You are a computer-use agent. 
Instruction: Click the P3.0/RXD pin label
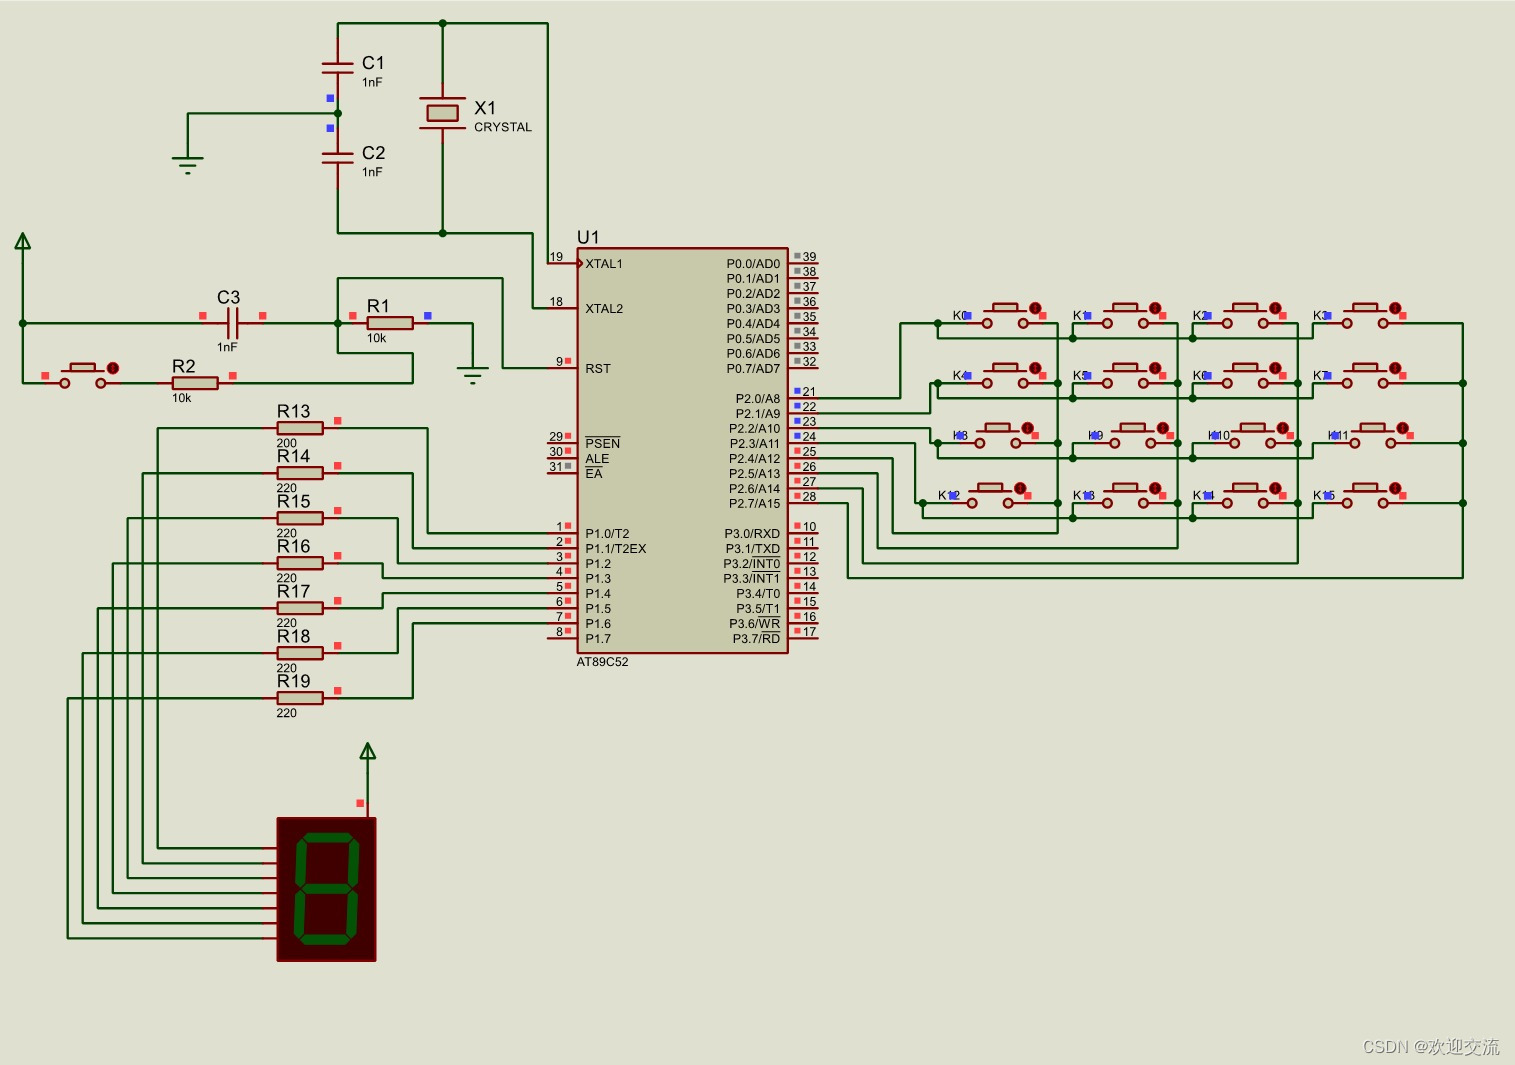coord(752,534)
